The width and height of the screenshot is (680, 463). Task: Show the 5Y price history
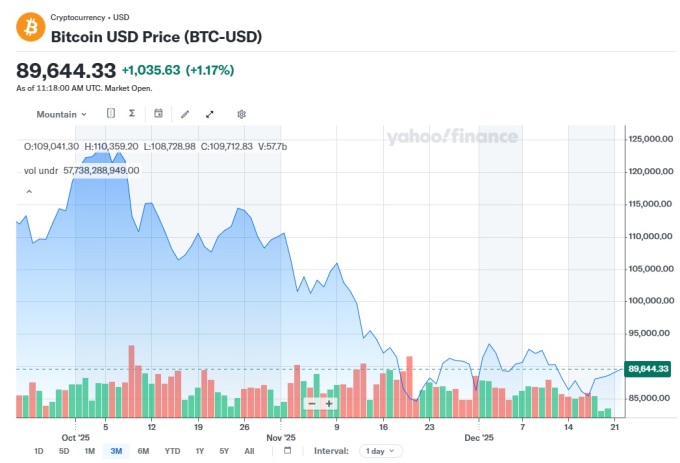tap(224, 451)
